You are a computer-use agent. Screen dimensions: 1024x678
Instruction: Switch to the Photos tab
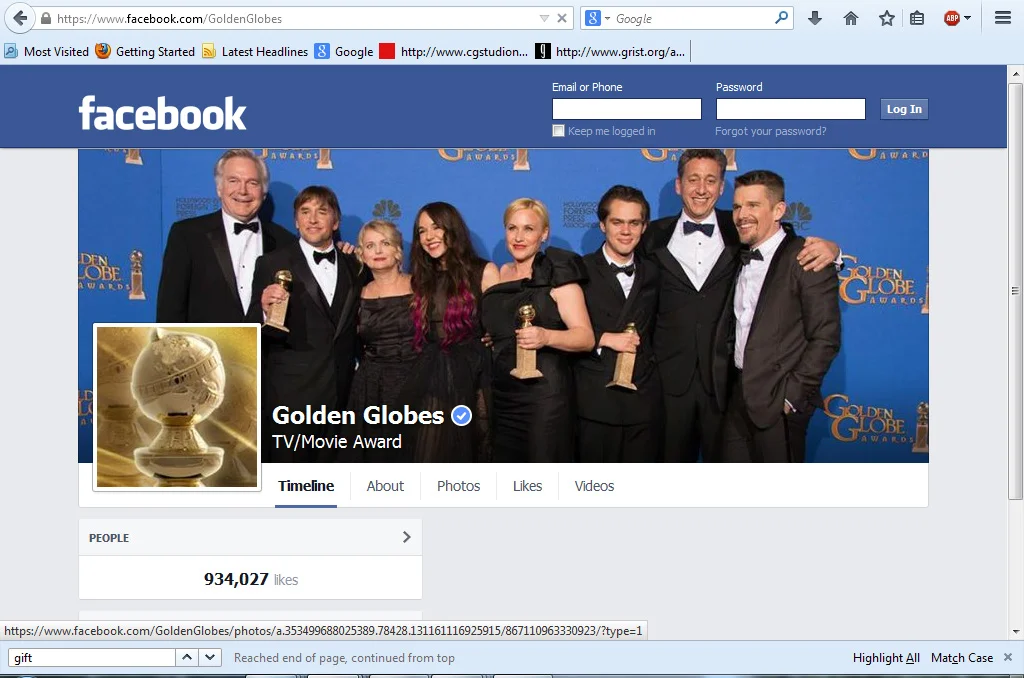click(458, 486)
